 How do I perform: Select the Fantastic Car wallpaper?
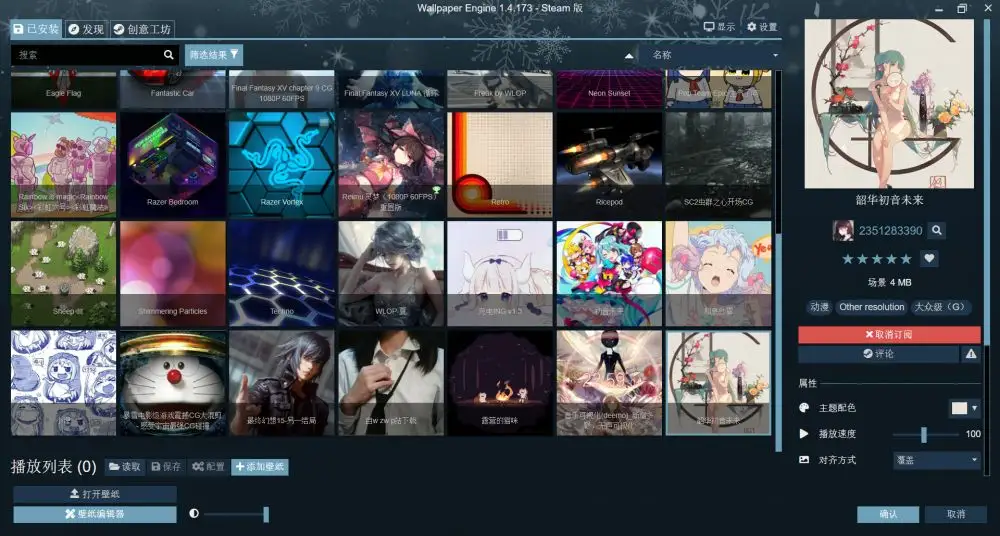[173, 89]
